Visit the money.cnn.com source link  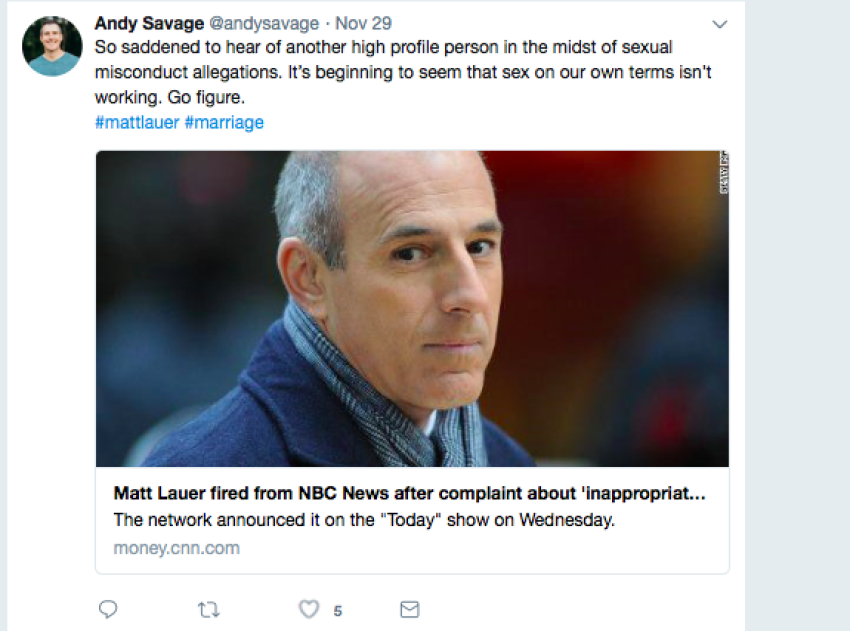click(x=177, y=548)
